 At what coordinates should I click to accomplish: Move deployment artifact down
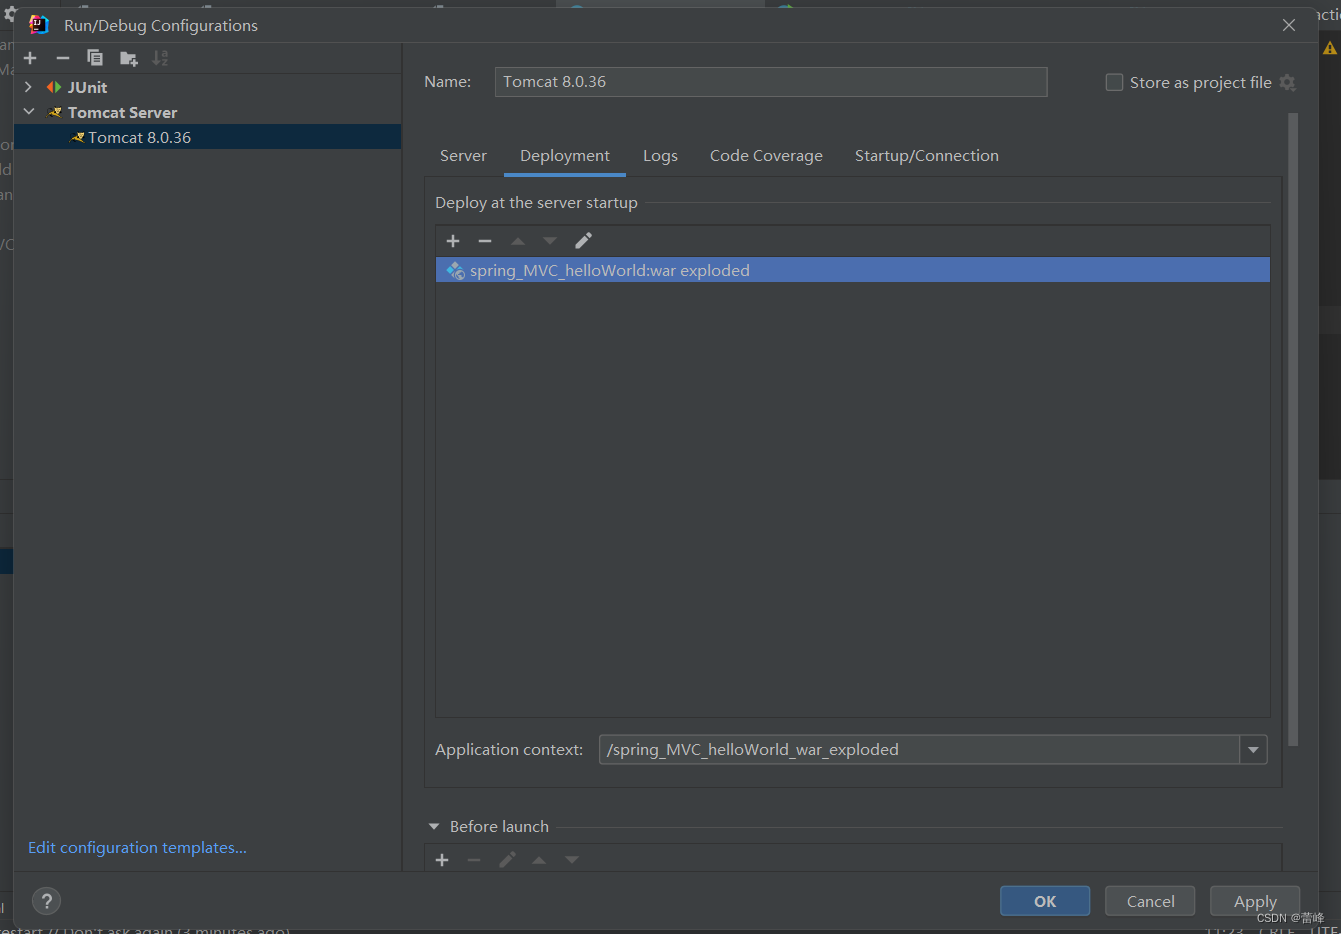tap(550, 241)
